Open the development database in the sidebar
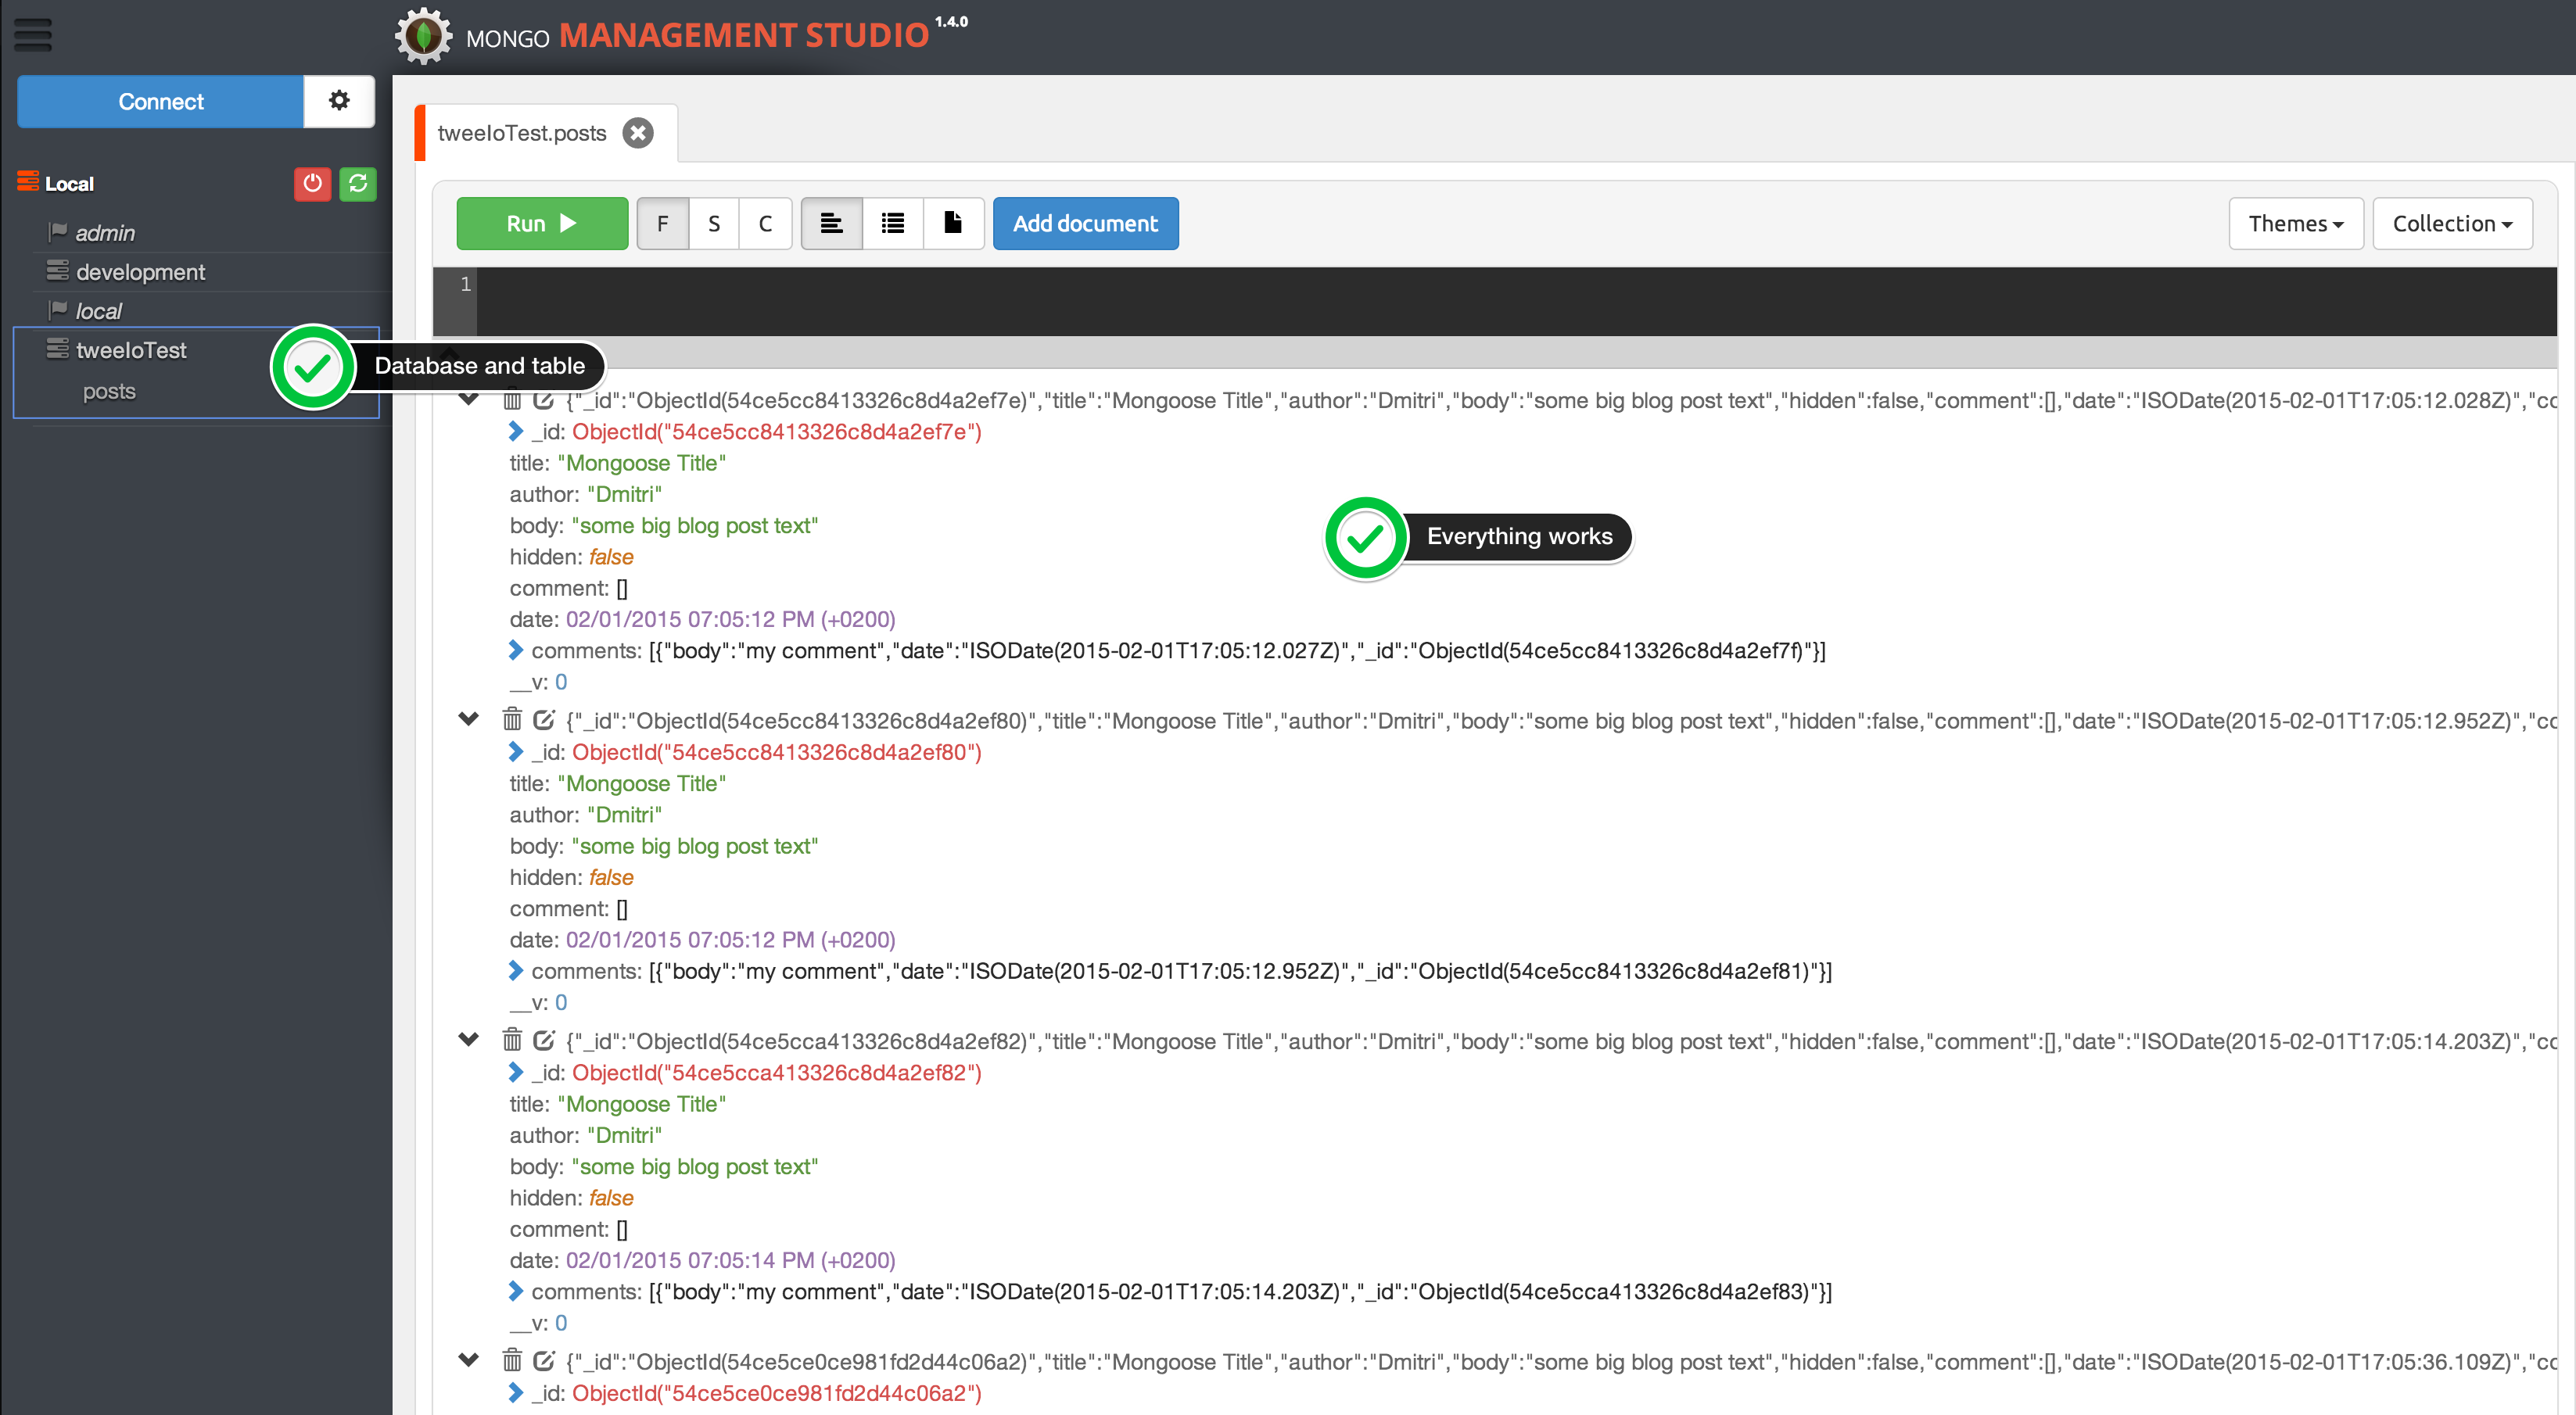 point(140,272)
